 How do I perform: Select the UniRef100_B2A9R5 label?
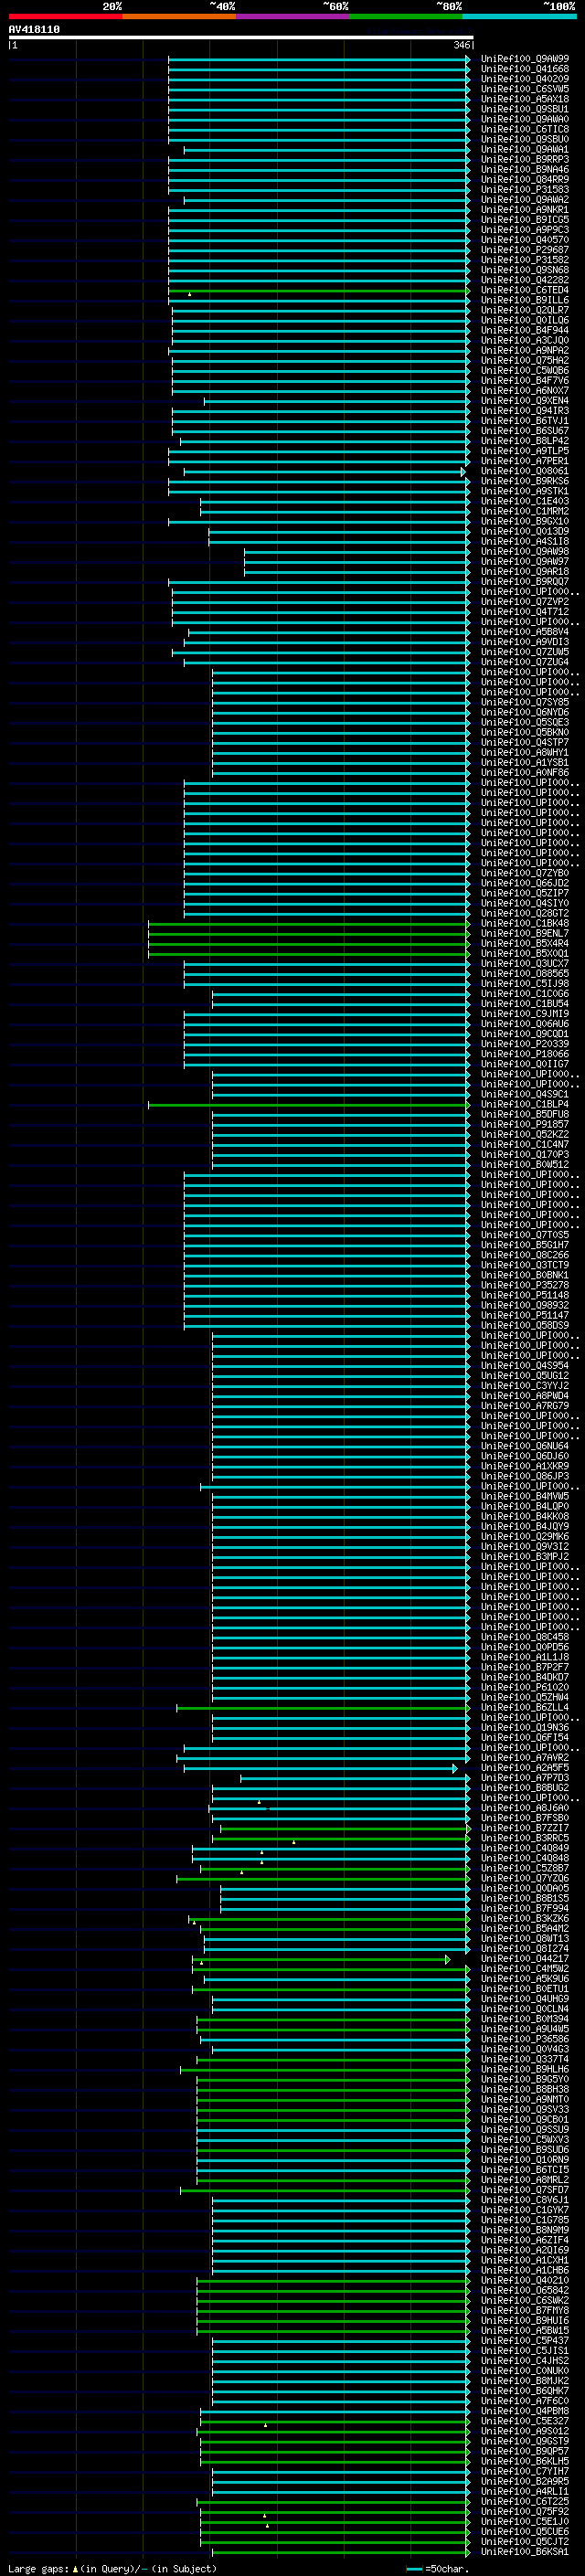coord(524,2481)
